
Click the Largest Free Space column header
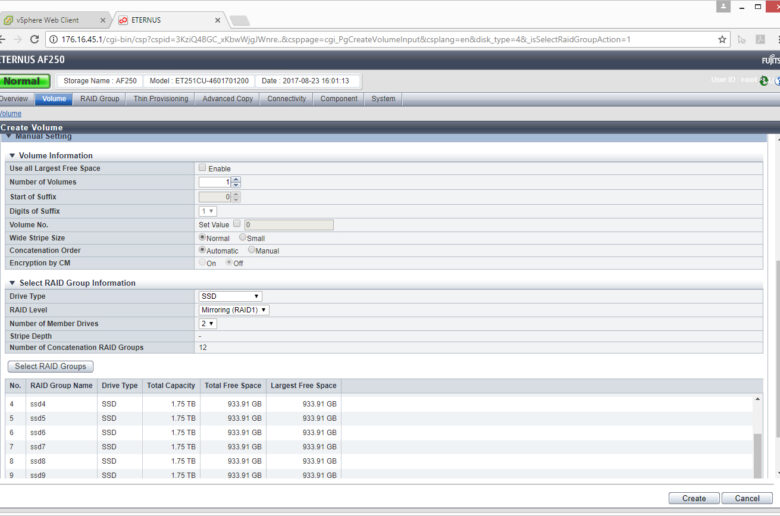click(x=303, y=386)
